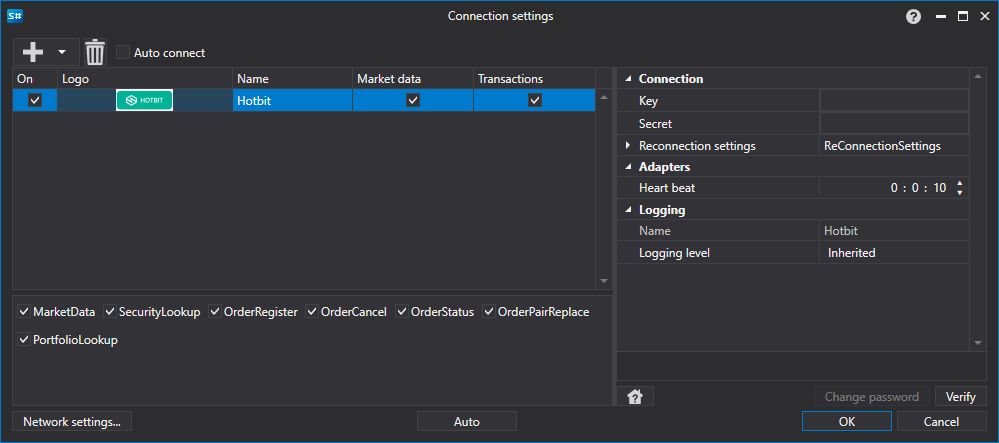Open the Logging level Inherited dropdown
This screenshot has height=443, width=999.
(894, 253)
